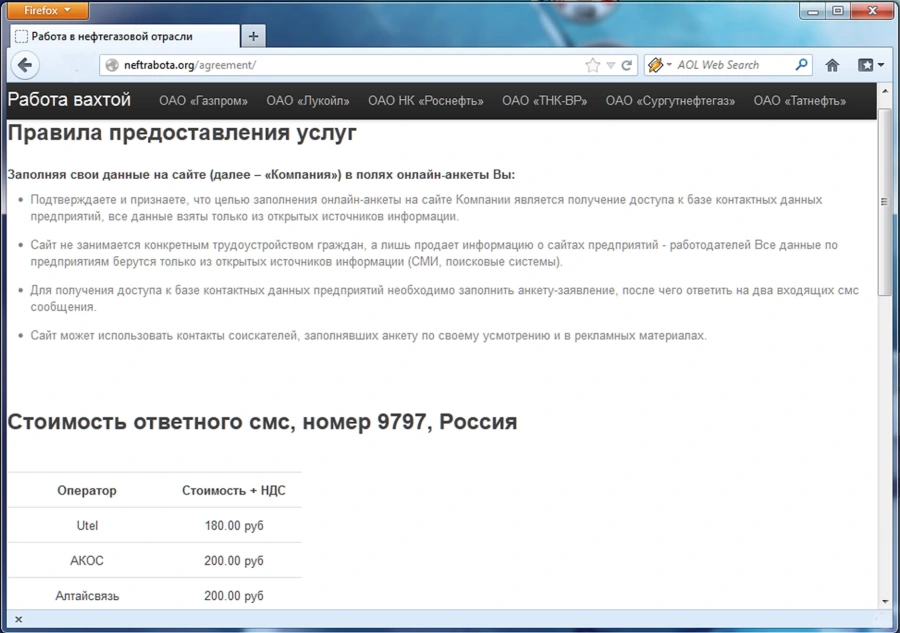
Task: Click the vertical scrollbar thumb
Action: click(x=885, y=201)
